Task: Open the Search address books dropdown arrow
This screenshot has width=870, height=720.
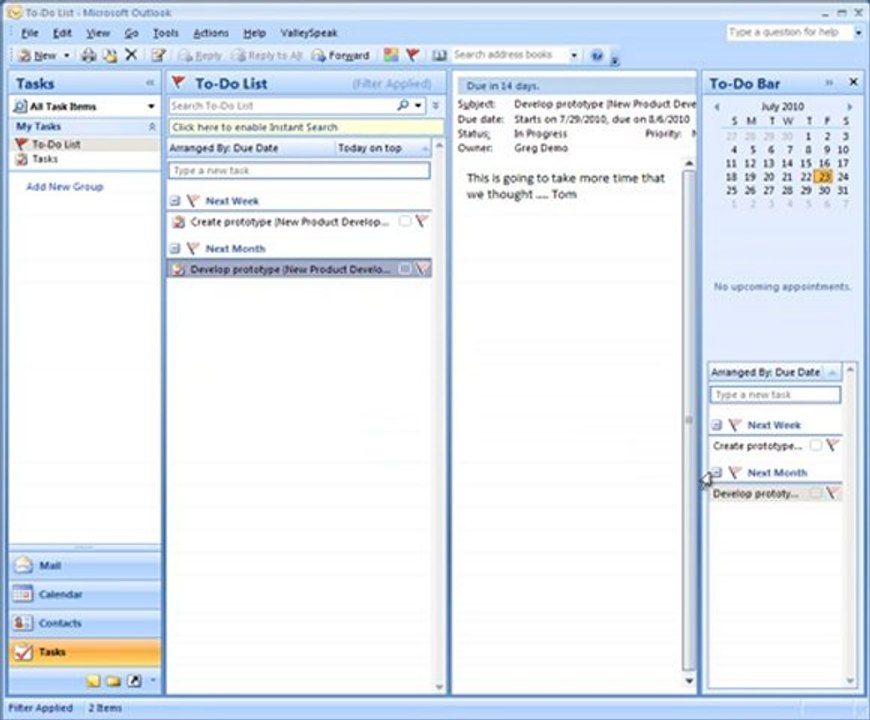Action: tap(574, 55)
